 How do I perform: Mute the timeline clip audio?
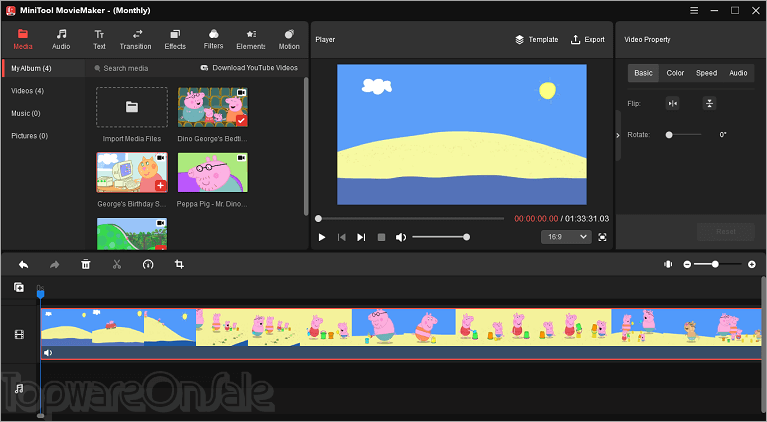[48, 353]
